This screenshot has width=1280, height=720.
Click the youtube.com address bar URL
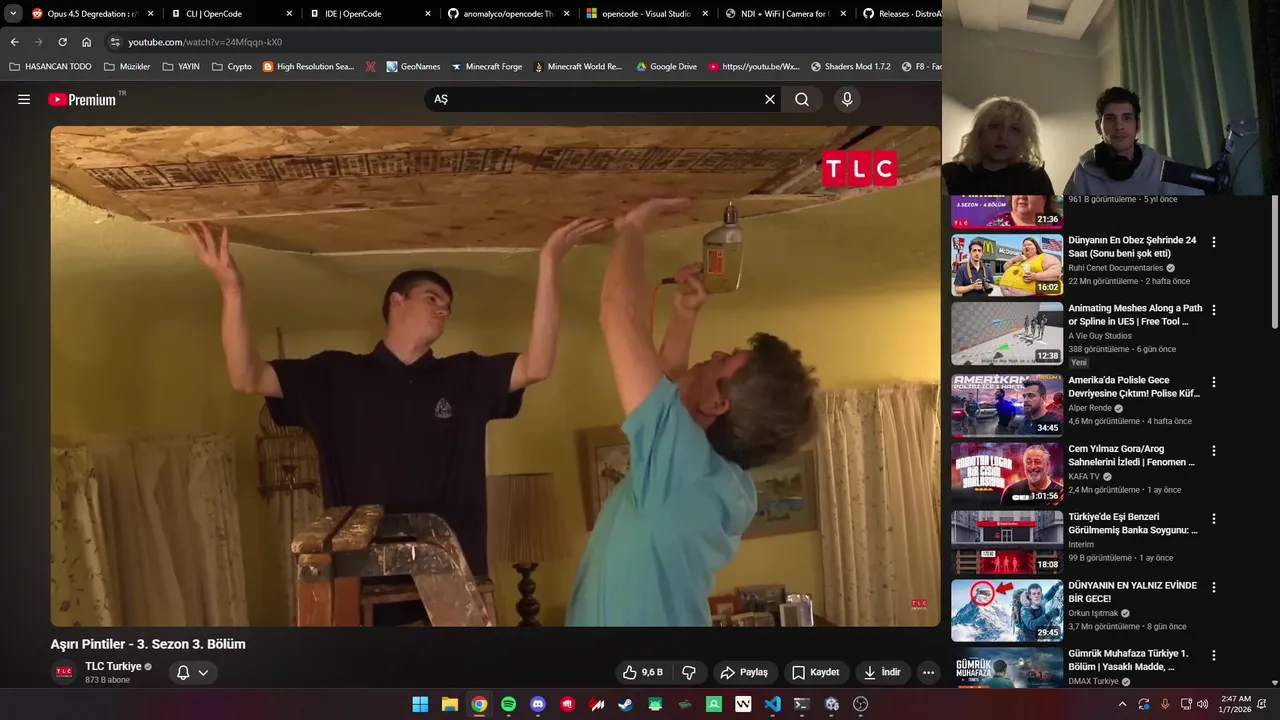205,42
